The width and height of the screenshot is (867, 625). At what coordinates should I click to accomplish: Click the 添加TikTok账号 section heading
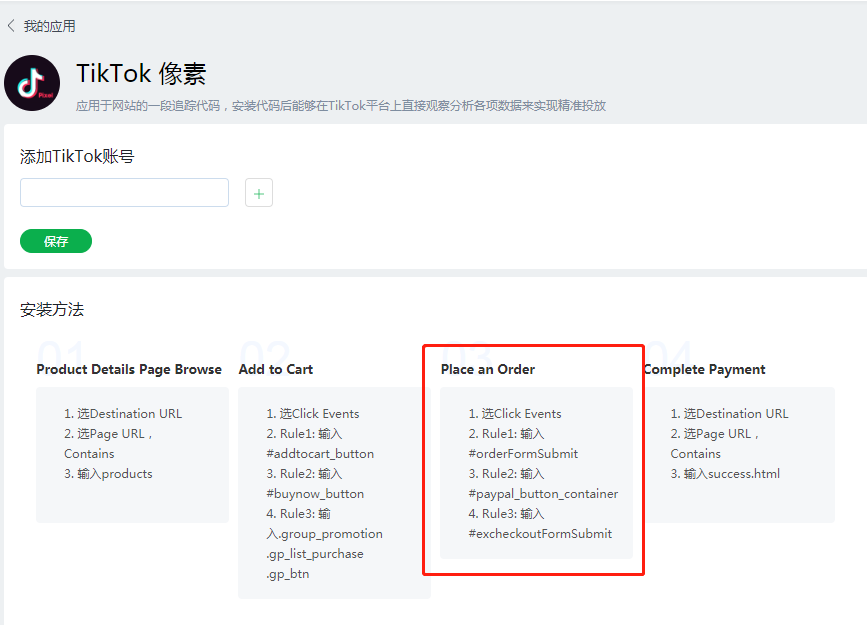pos(77,157)
